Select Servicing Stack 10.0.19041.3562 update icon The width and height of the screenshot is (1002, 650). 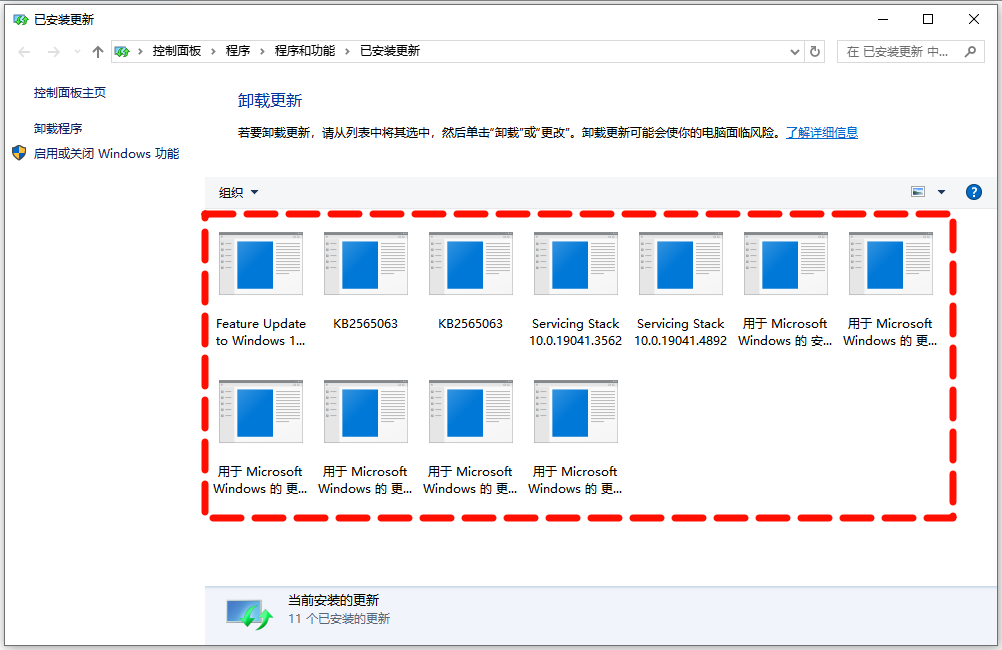[576, 263]
